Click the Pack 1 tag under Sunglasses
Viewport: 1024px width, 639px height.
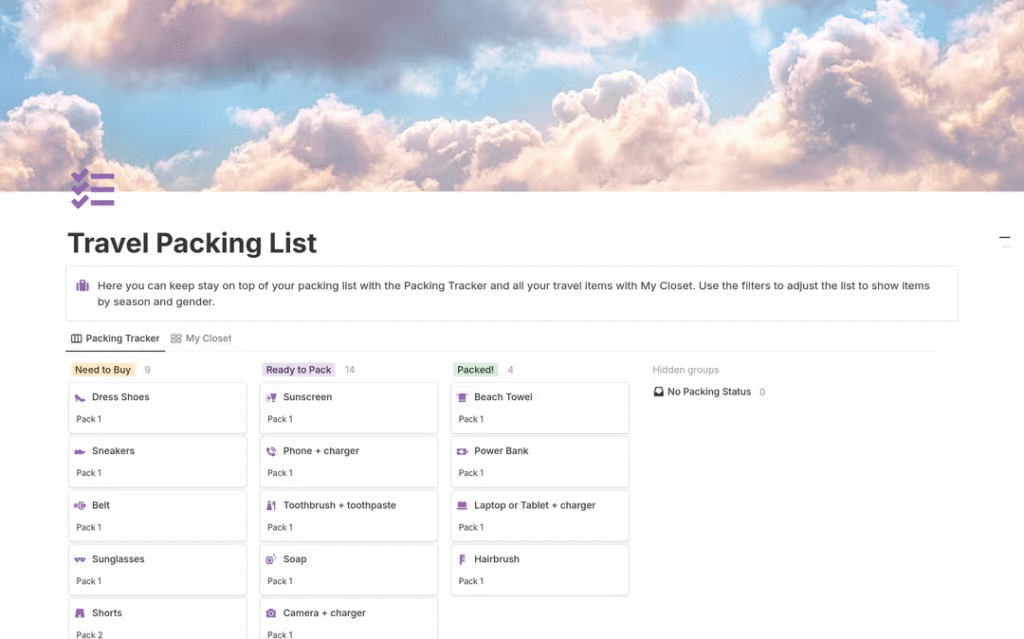[x=89, y=581]
